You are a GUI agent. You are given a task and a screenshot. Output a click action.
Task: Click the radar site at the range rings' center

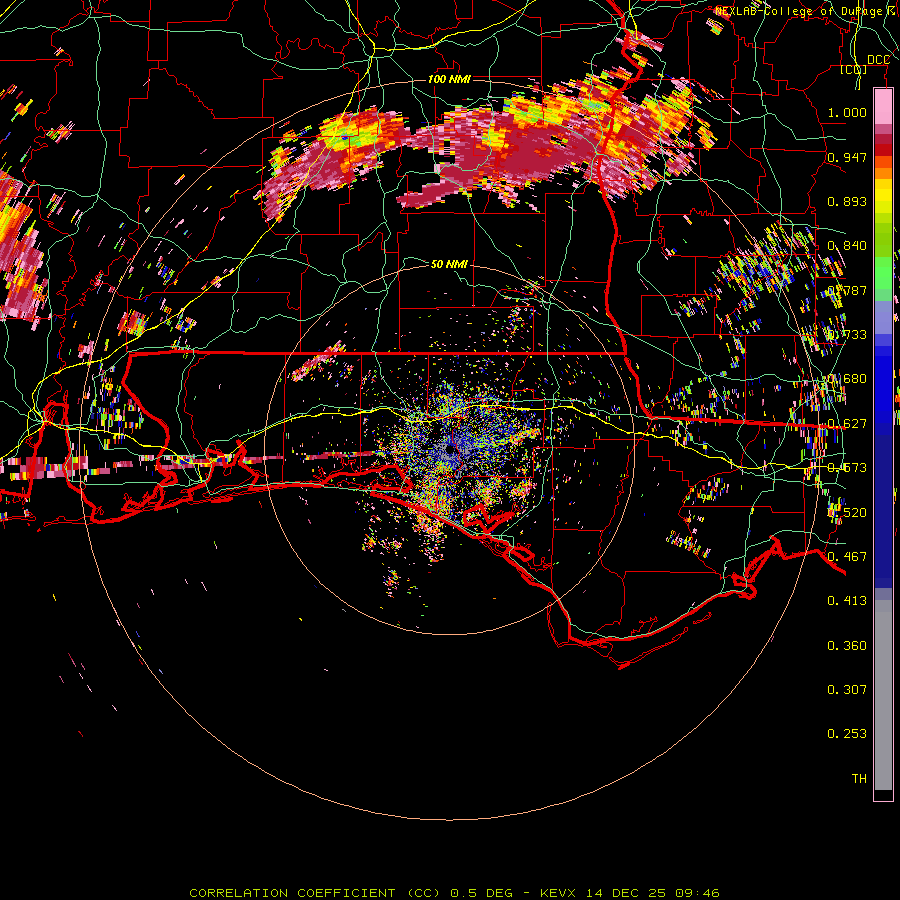(x=450, y=451)
